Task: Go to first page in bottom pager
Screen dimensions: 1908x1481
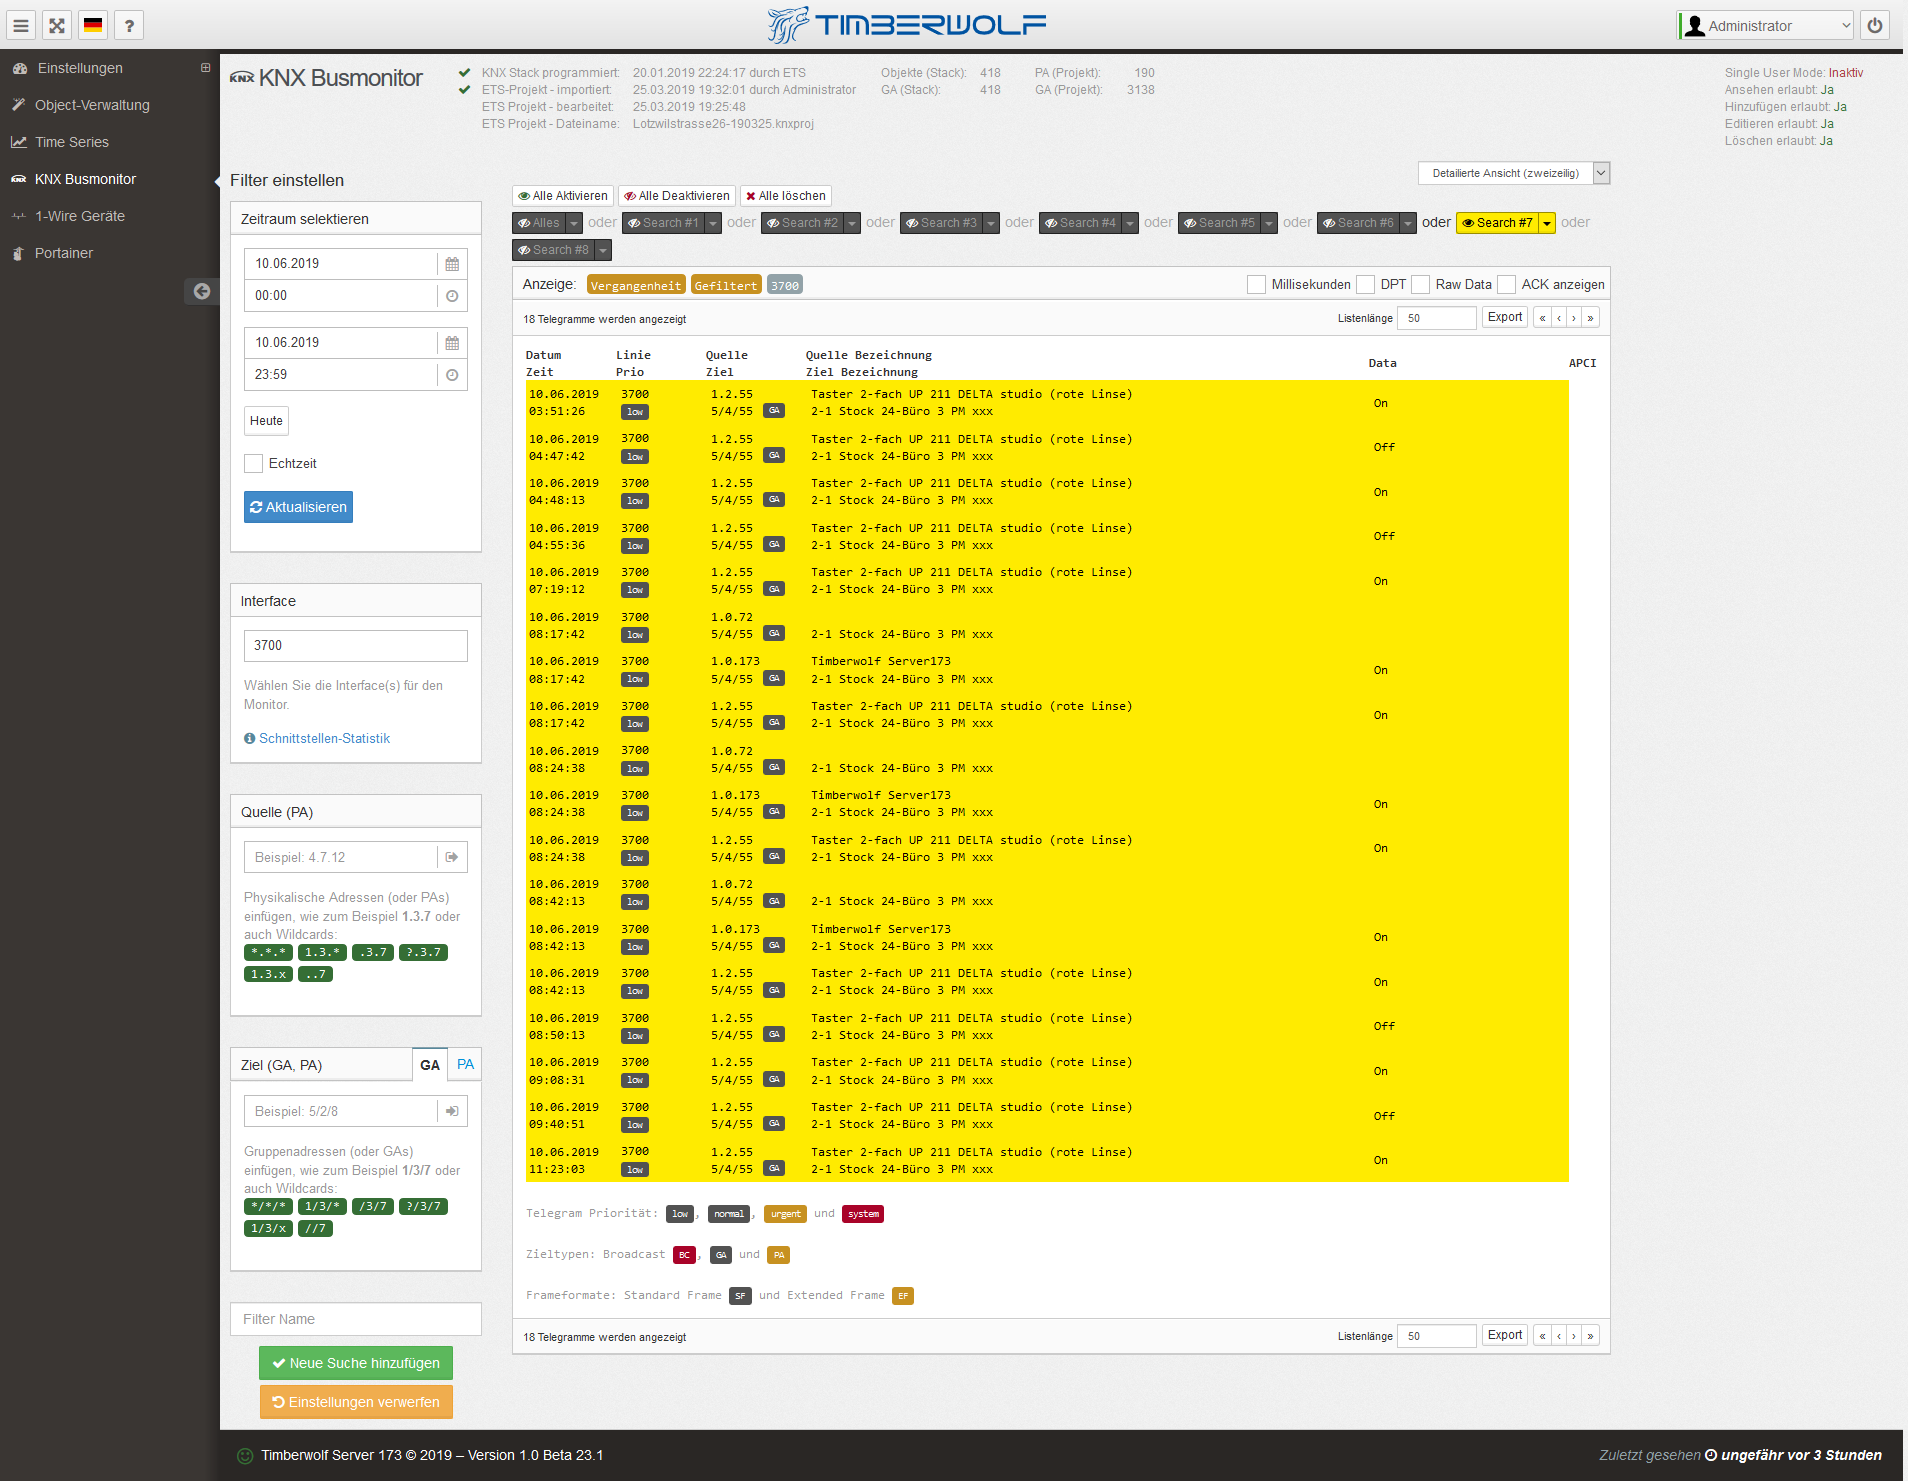Action: tap(1542, 1336)
